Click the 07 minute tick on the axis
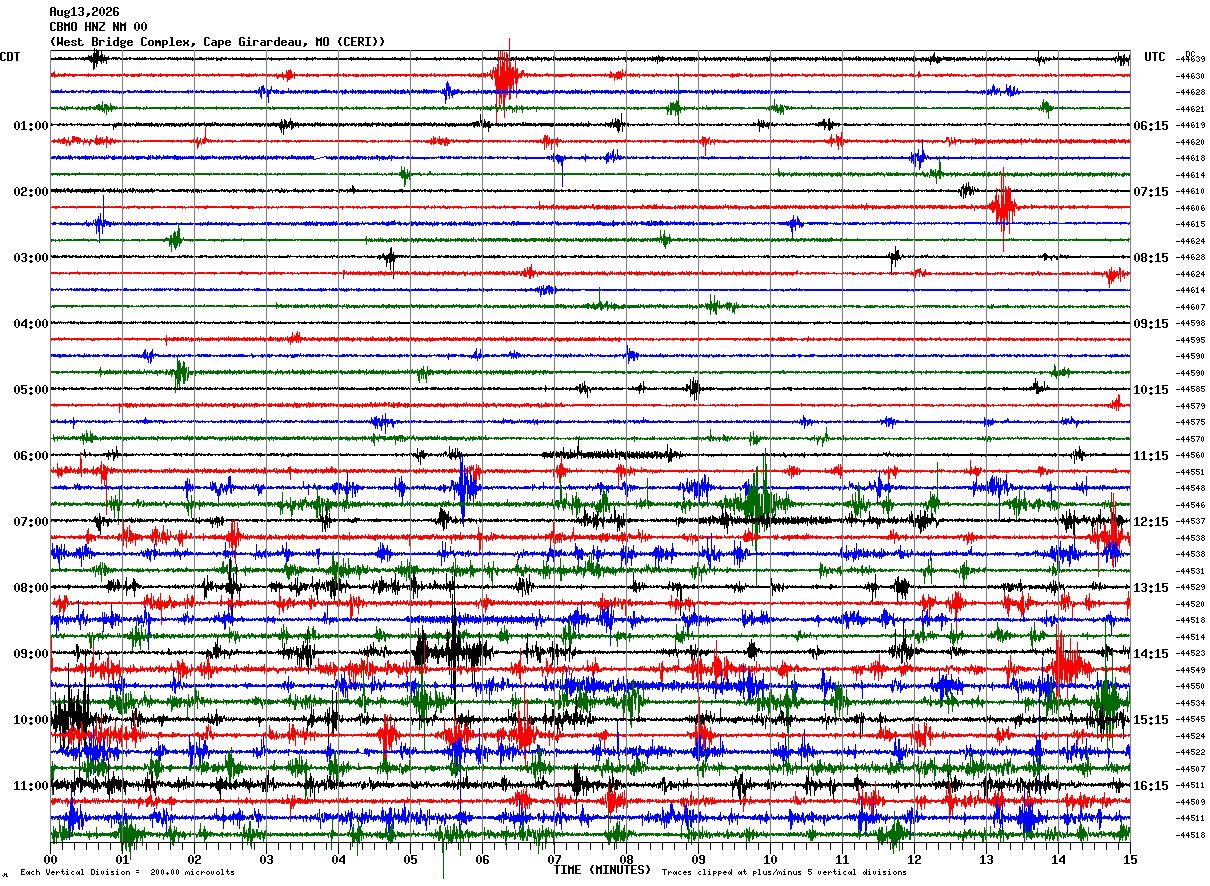The height and width of the screenshot is (886, 1210). click(554, 859)
